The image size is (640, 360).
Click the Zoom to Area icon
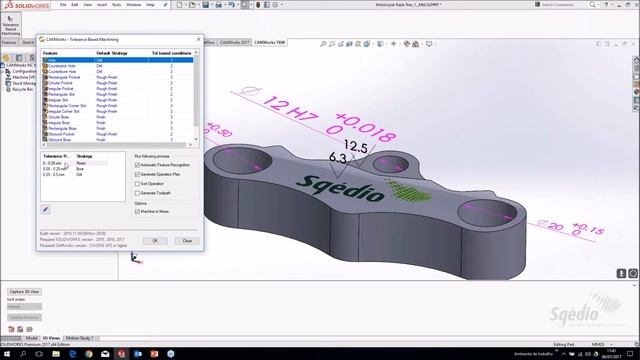click(x=332, y=44)
